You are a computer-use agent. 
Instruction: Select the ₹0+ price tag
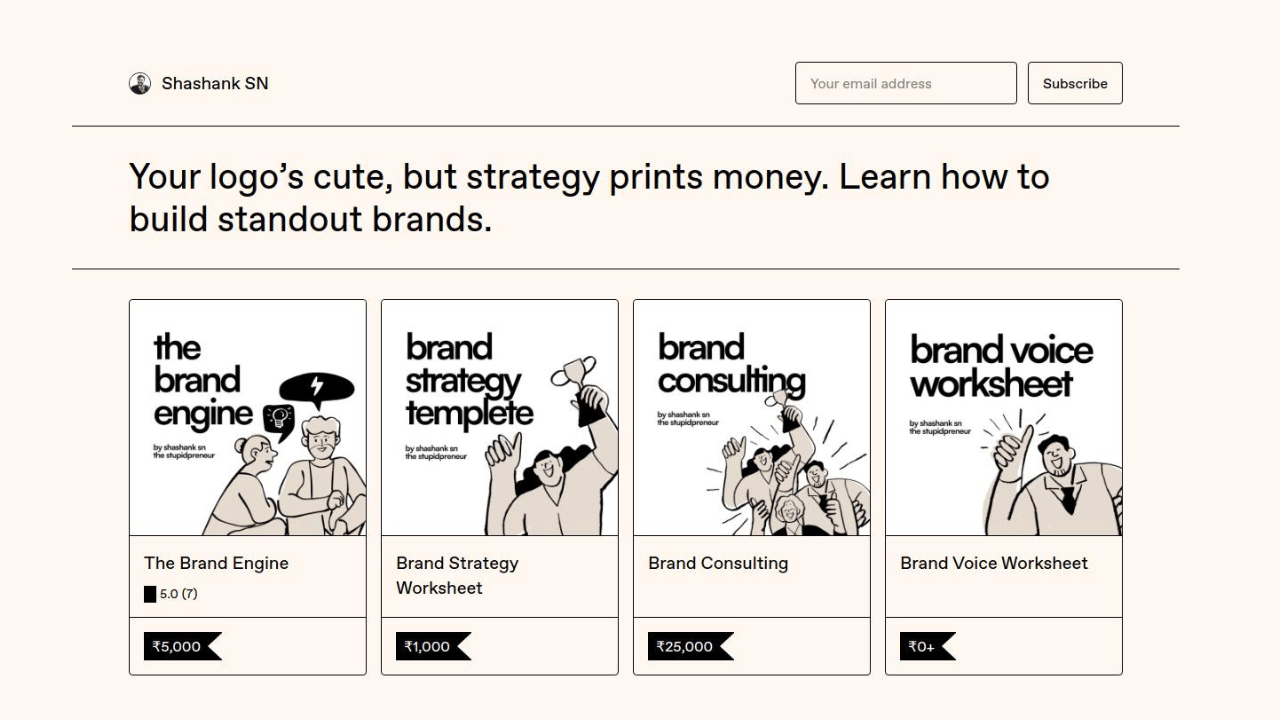tap(927, 647)
